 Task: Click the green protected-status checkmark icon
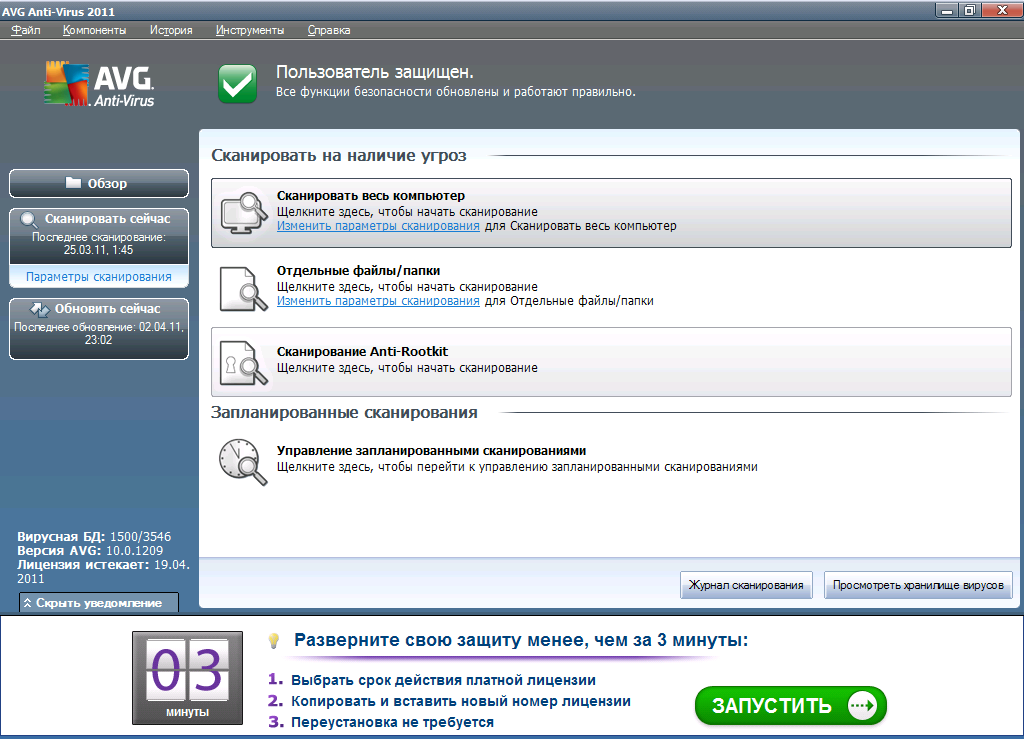click(237, 84)
